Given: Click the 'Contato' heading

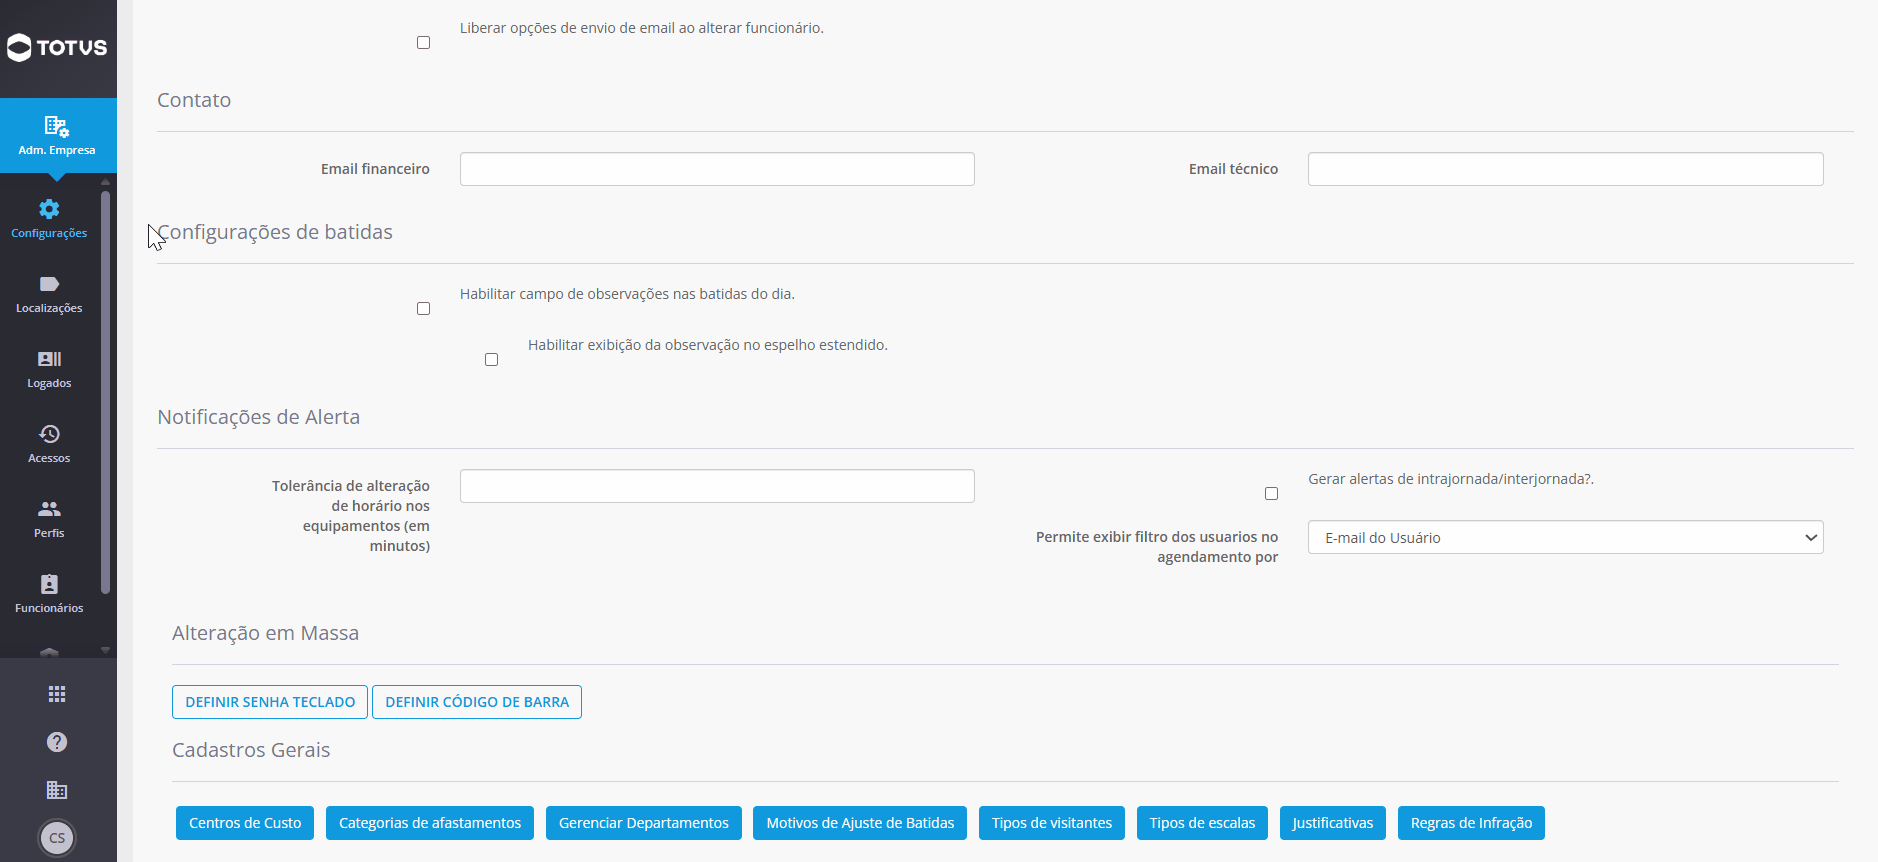Looking at the screenshot, I should (x=194, y=100).
